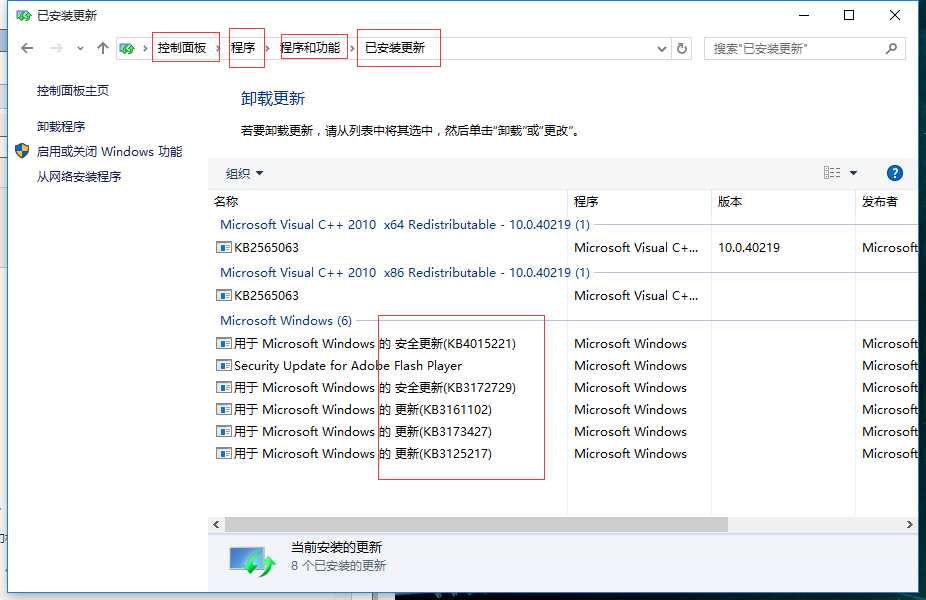Collapse the Visual C++ 2010 x86 group

tap(405, 273)
